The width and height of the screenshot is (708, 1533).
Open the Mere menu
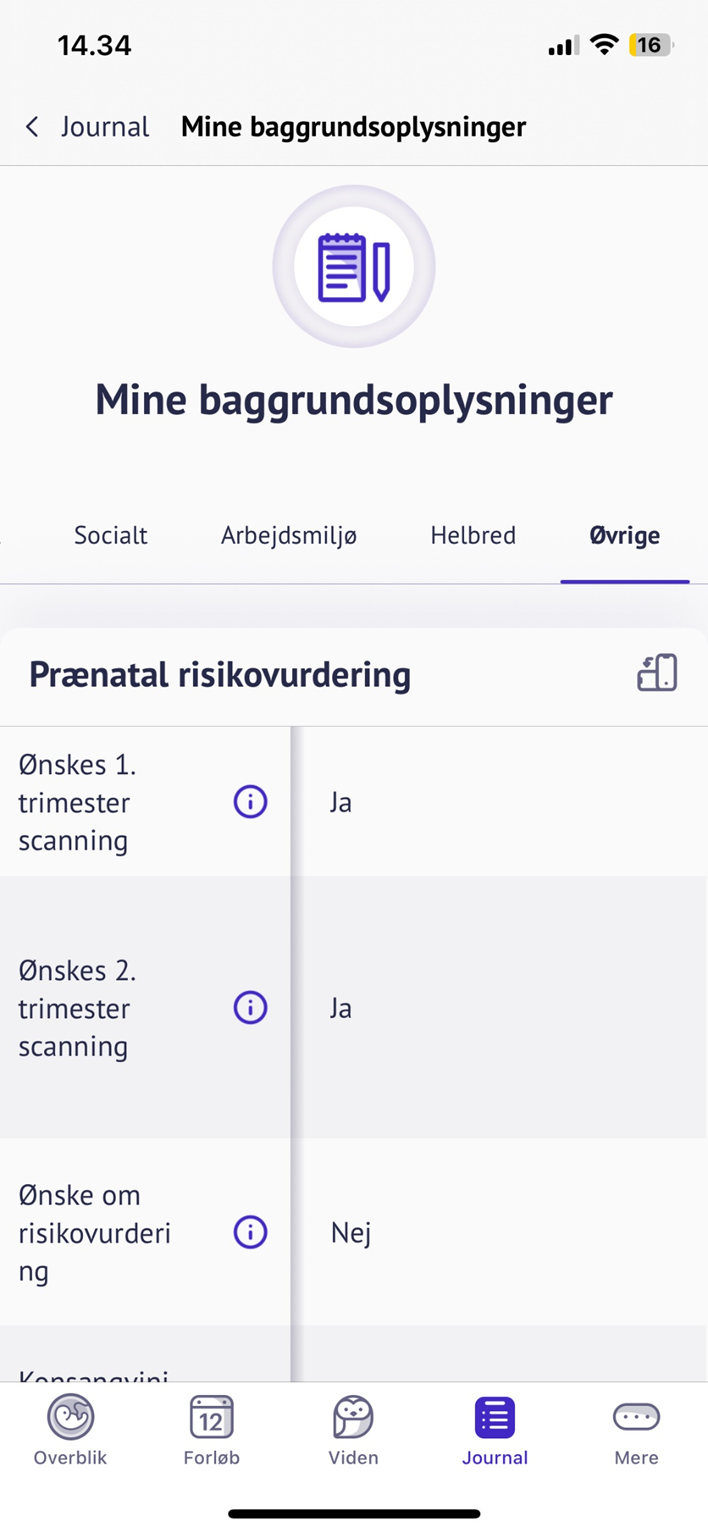[636, 1430]
